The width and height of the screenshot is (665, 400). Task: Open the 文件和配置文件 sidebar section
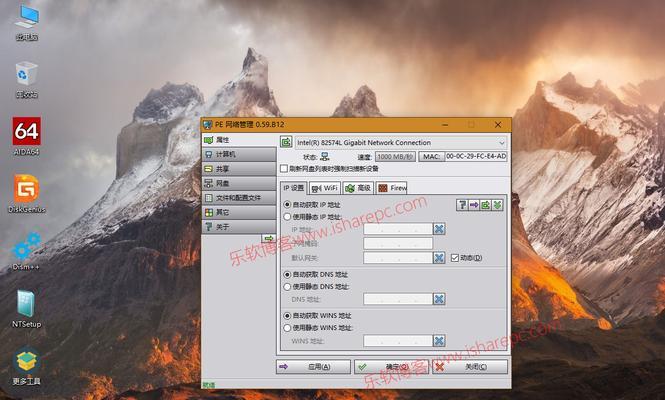tap(239, 198)
